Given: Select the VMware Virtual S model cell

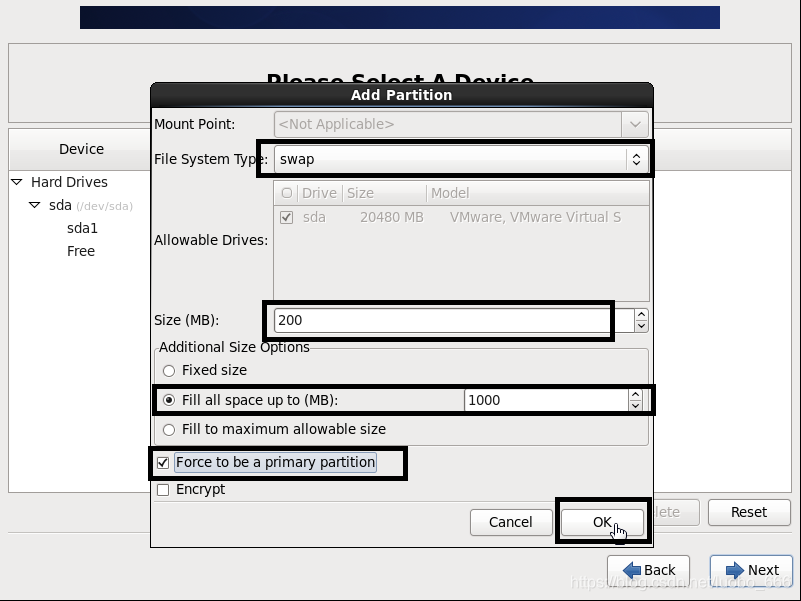Looking at the screenshot, I should tap(535, 218).
